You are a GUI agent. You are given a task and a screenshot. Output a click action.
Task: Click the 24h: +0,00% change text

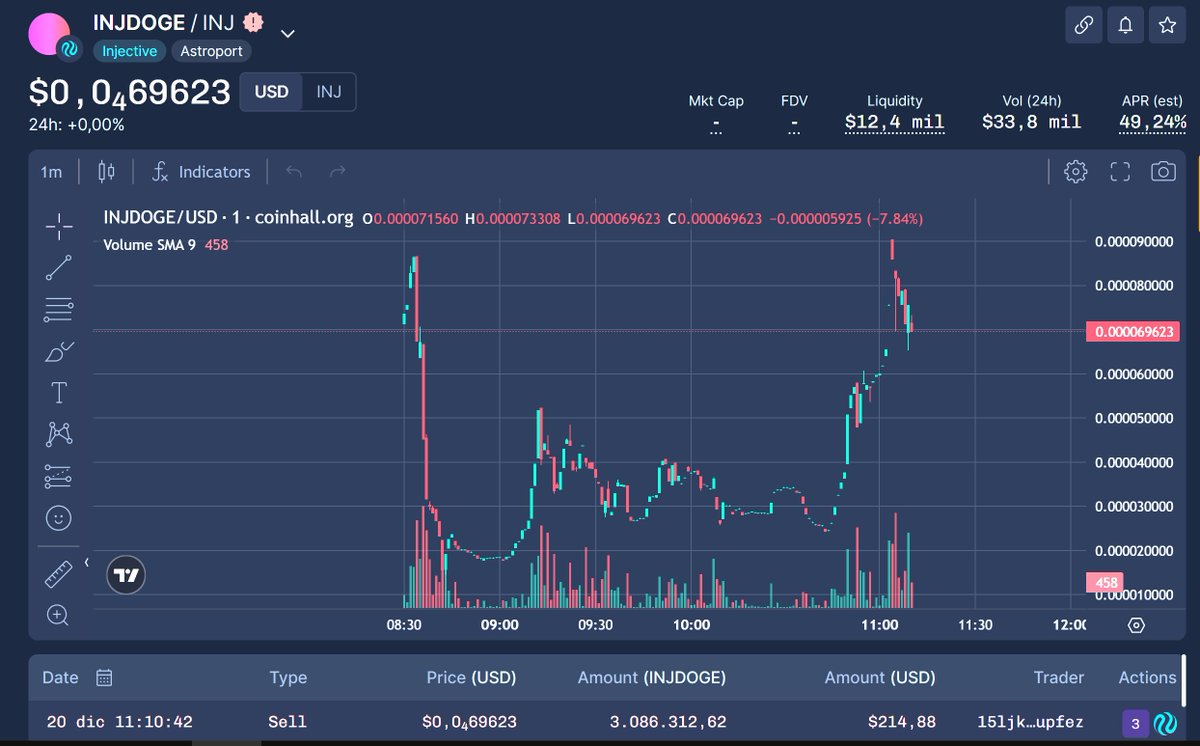[x=76, y=125]
